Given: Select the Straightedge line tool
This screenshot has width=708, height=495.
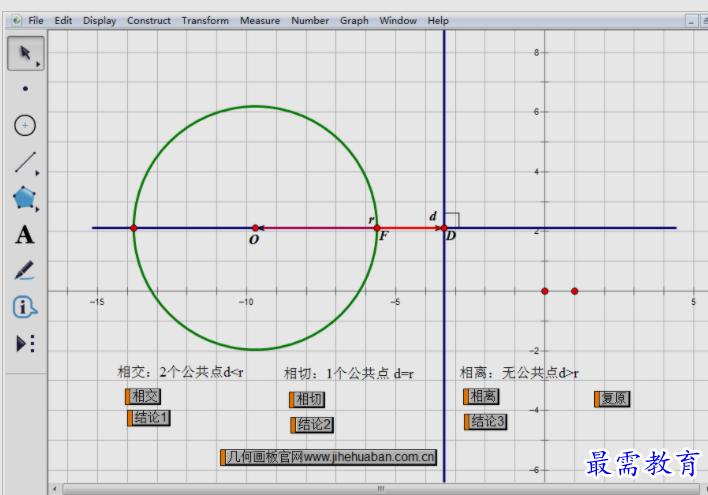Looking at the screenshot, I should tap(25, 162).
